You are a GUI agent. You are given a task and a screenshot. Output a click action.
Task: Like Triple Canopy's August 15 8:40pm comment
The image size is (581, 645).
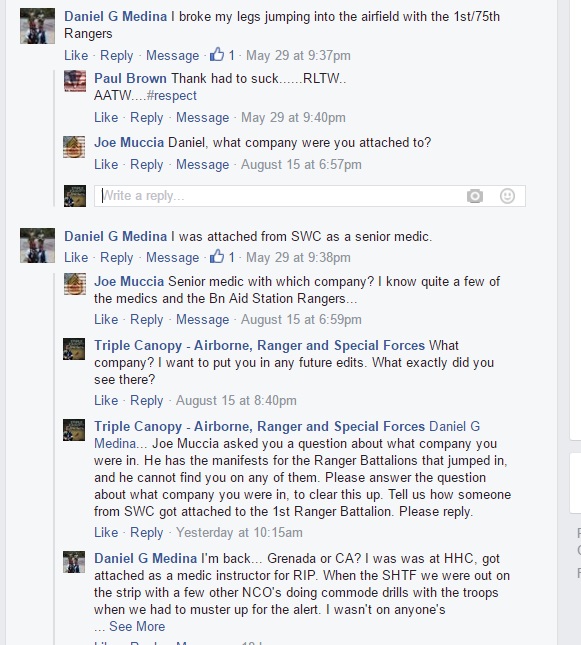point(106,400)
